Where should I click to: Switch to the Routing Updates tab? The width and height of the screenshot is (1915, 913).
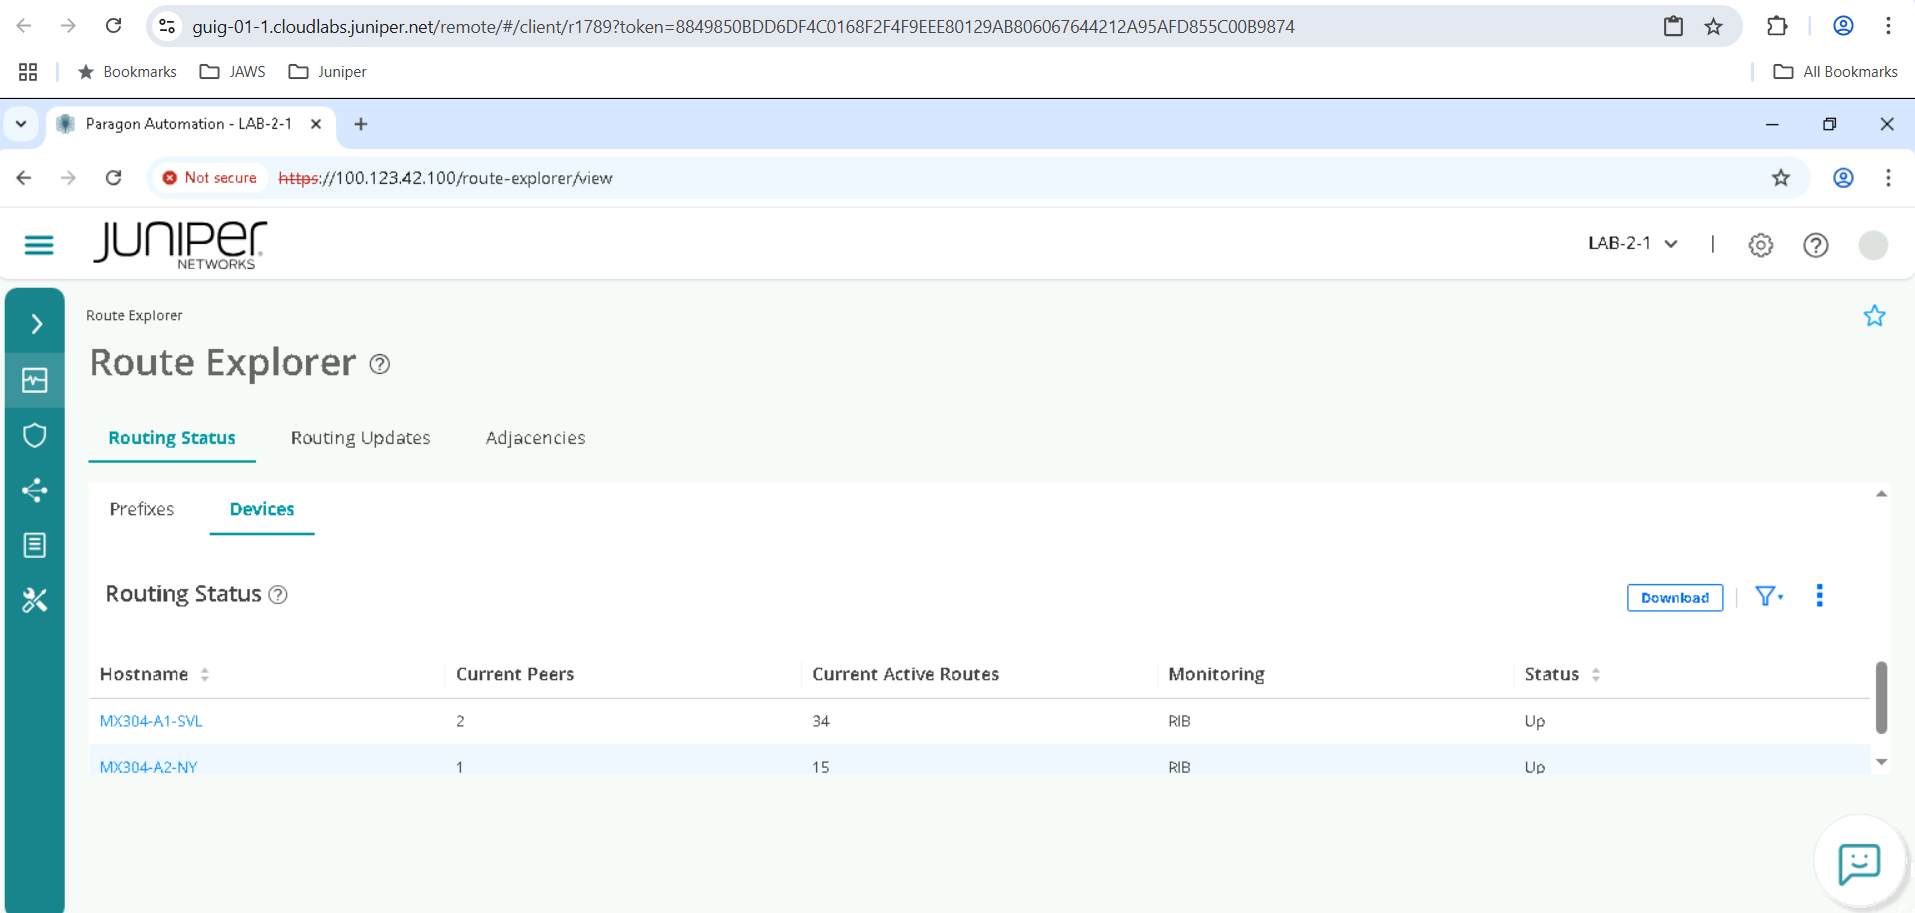point(360,438)
